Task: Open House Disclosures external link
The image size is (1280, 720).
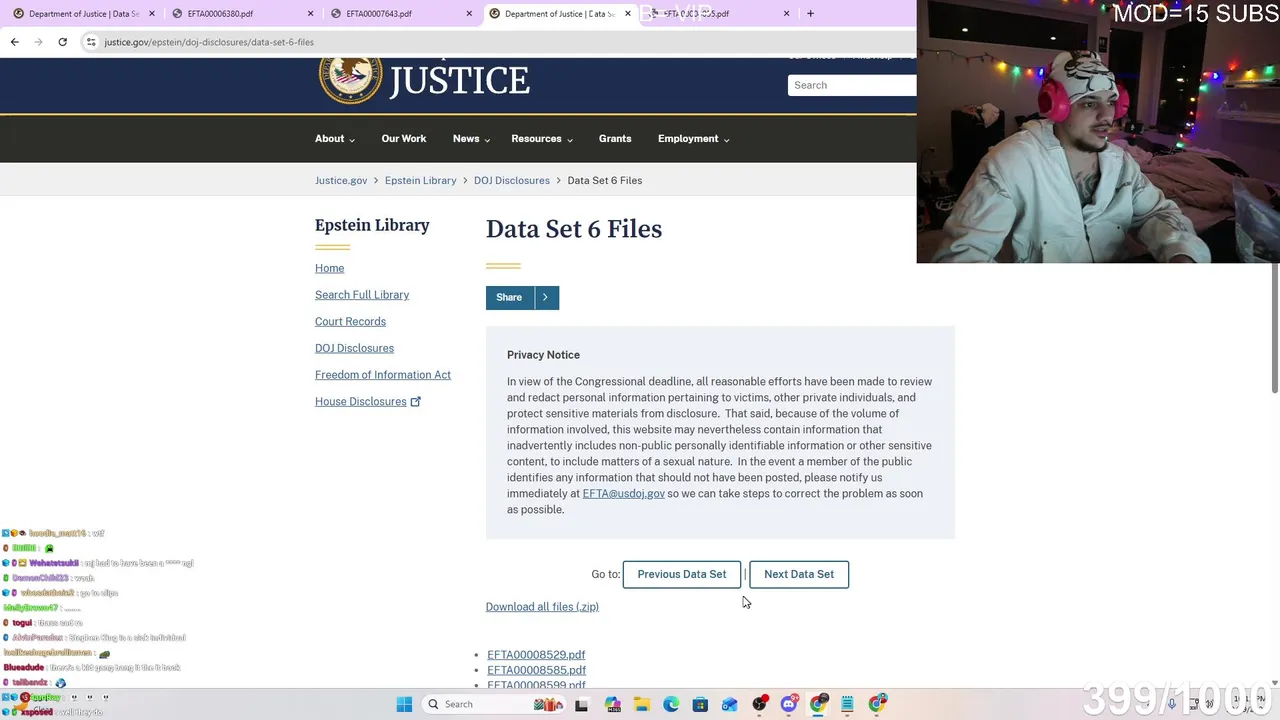Action: [x=361, y=402]
